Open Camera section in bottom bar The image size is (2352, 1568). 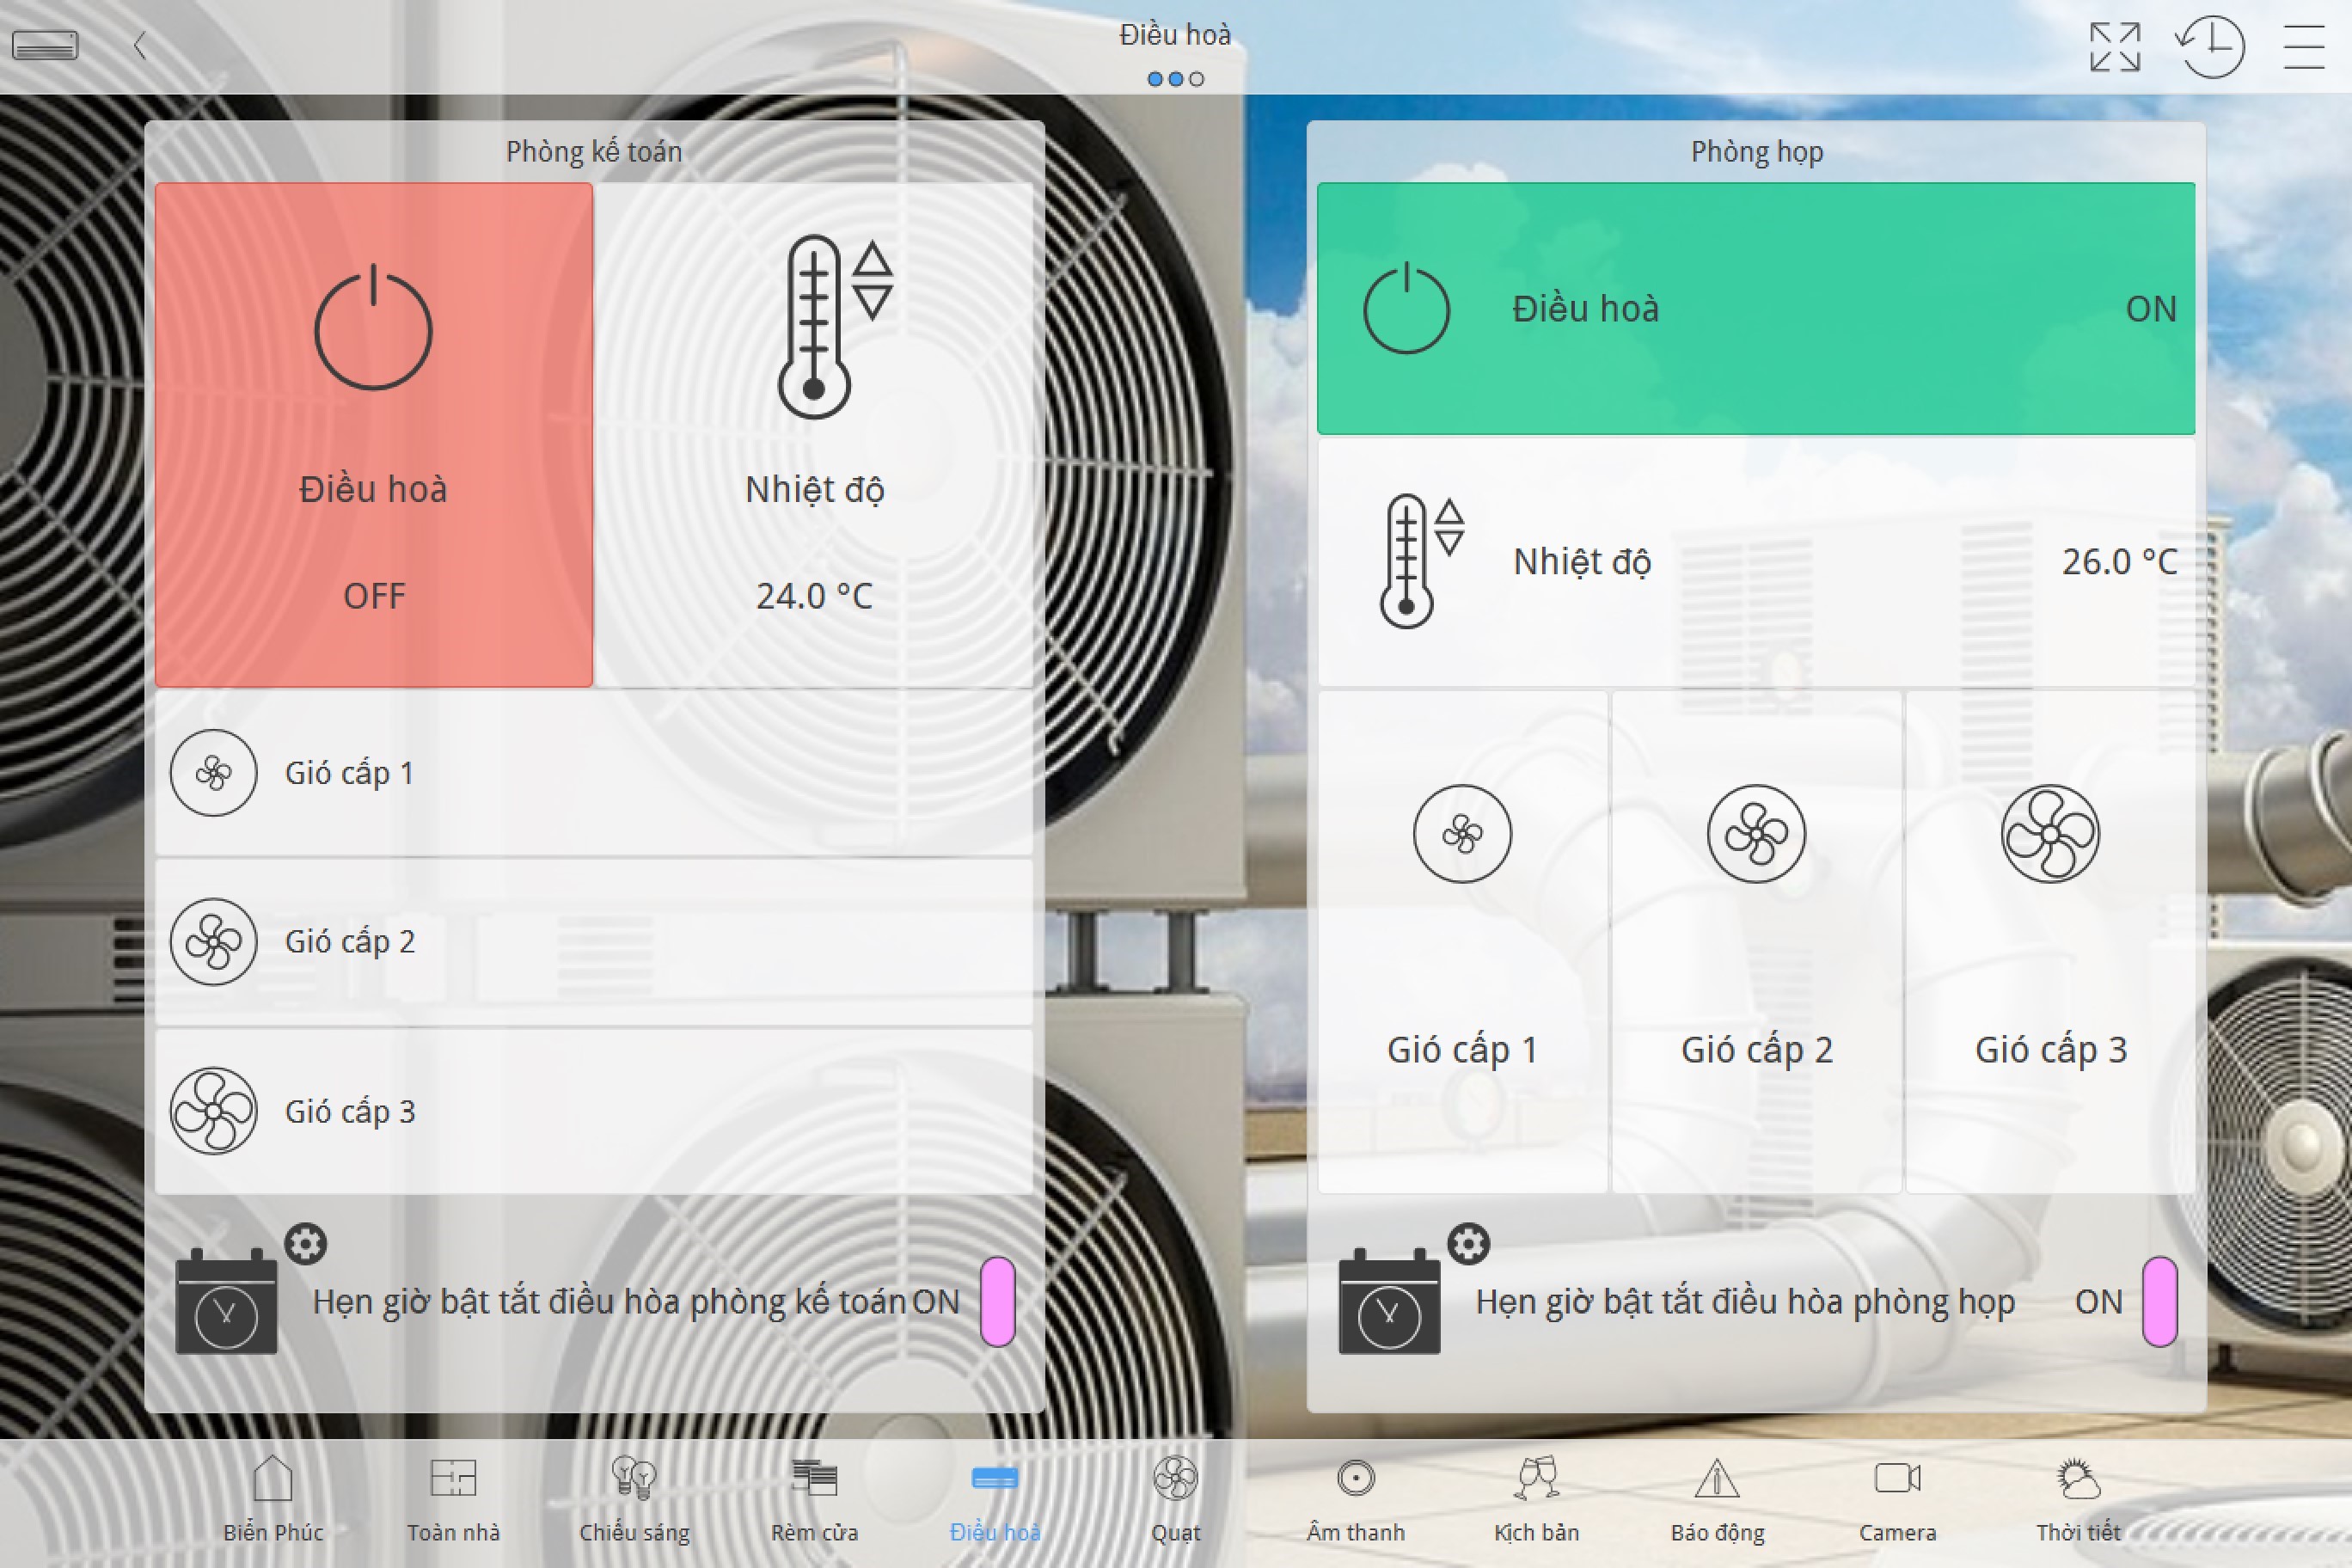pos(1897,1496)
